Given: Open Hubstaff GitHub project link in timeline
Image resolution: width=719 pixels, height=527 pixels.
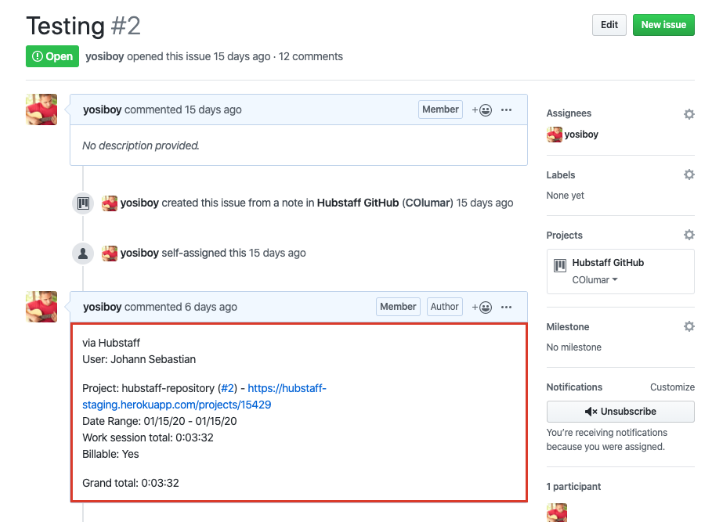Looking at the screenshot, I should tap(358, 203).
